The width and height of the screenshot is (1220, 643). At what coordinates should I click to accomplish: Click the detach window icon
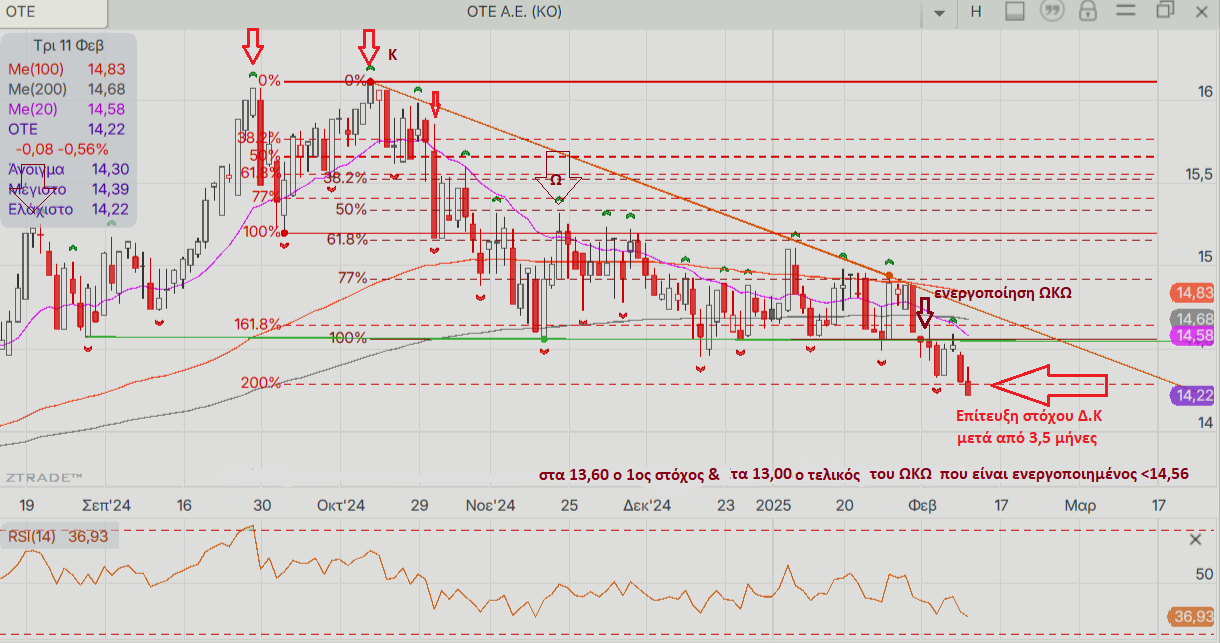[x=1164, y=11]
